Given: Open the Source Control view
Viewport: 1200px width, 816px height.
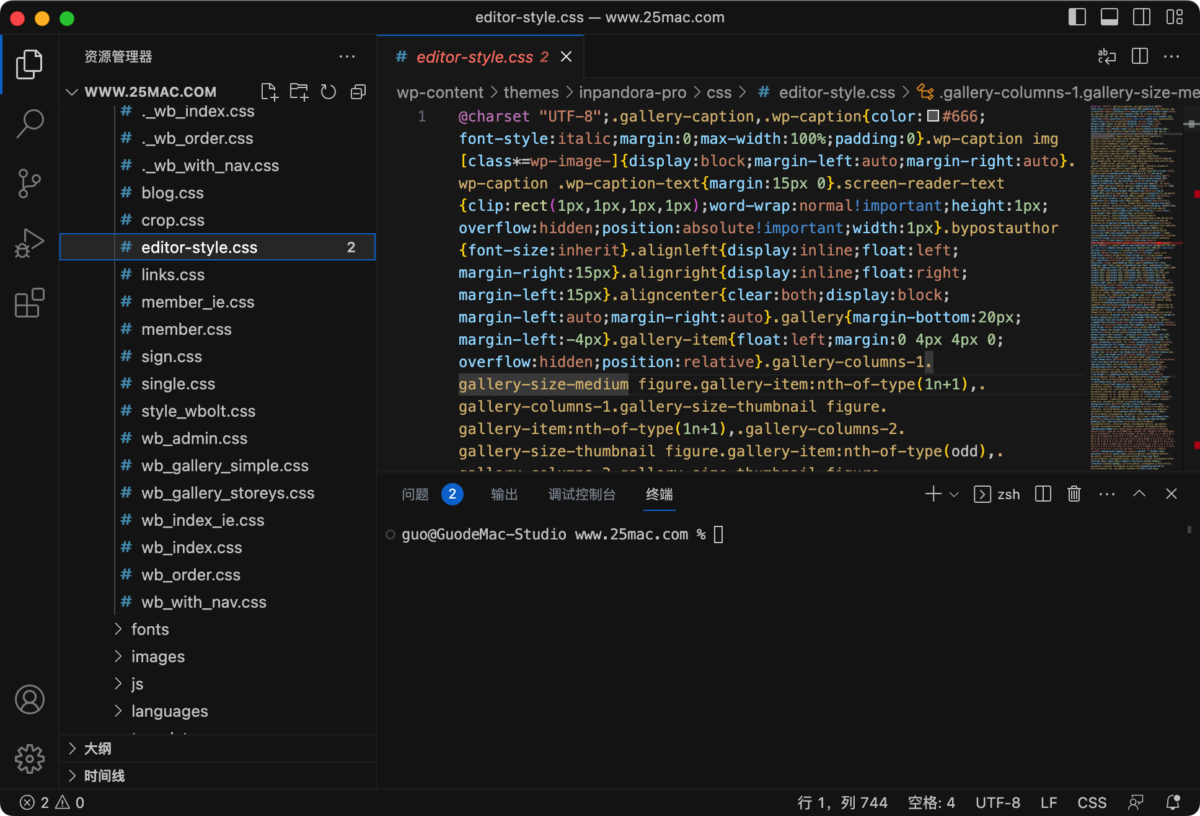Looking at the screenshot, I should (29, 183).
